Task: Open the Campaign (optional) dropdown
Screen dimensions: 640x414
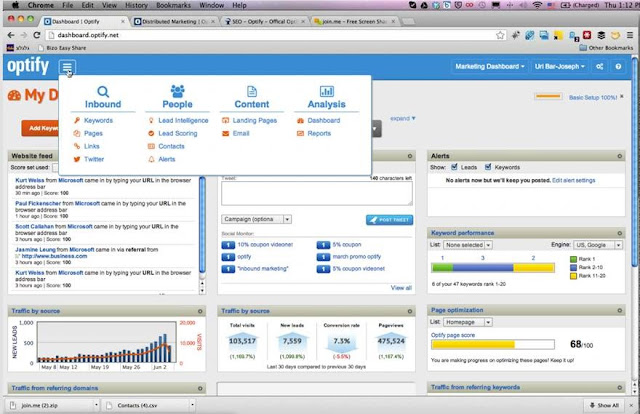Action: point(256,219)
